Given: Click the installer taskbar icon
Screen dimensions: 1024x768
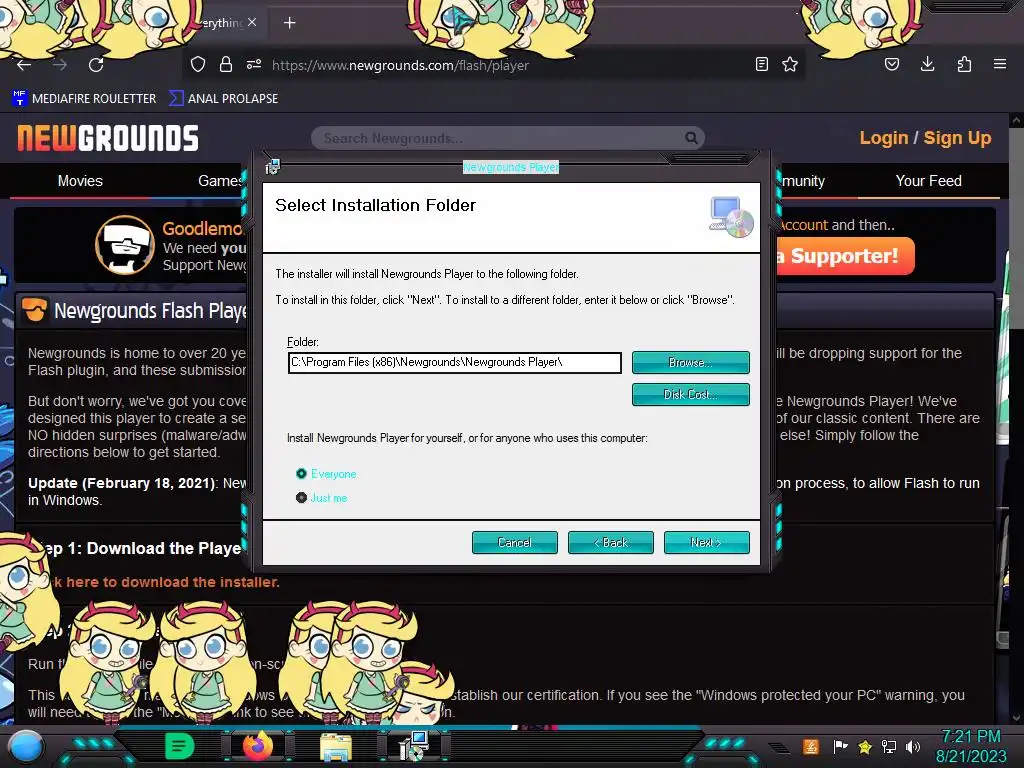Looking at the screenshot, I should point(413,746).
